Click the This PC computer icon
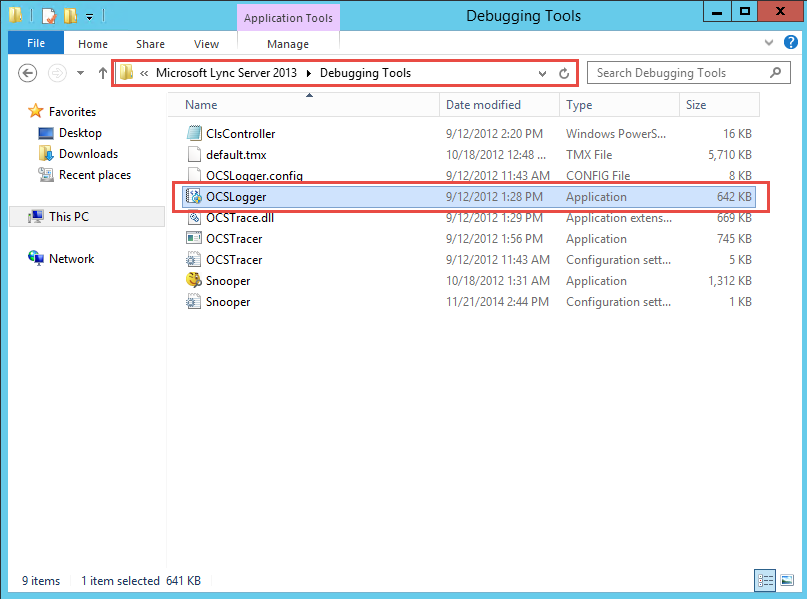This screenshot has height=599, width=807. (x=37, y=216)
